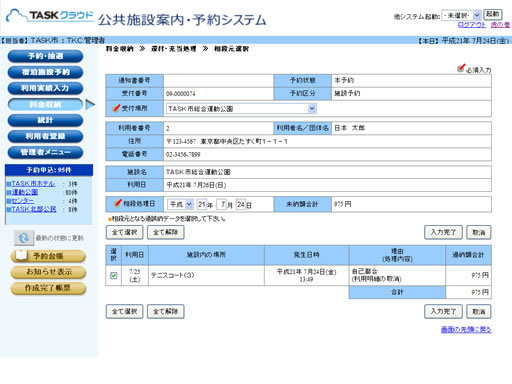The image size is (512, 384).
Task: Open the 管理者メニュー menu
Action: pos(45,152)
